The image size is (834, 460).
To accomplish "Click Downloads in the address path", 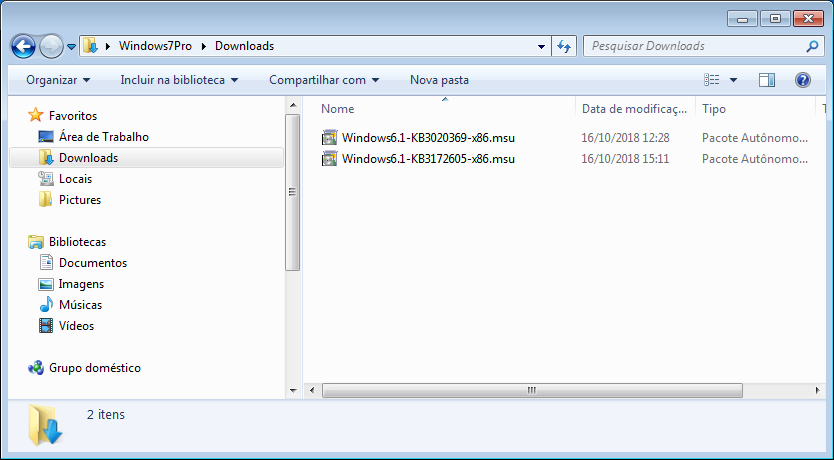I will (x=244, y=46).
